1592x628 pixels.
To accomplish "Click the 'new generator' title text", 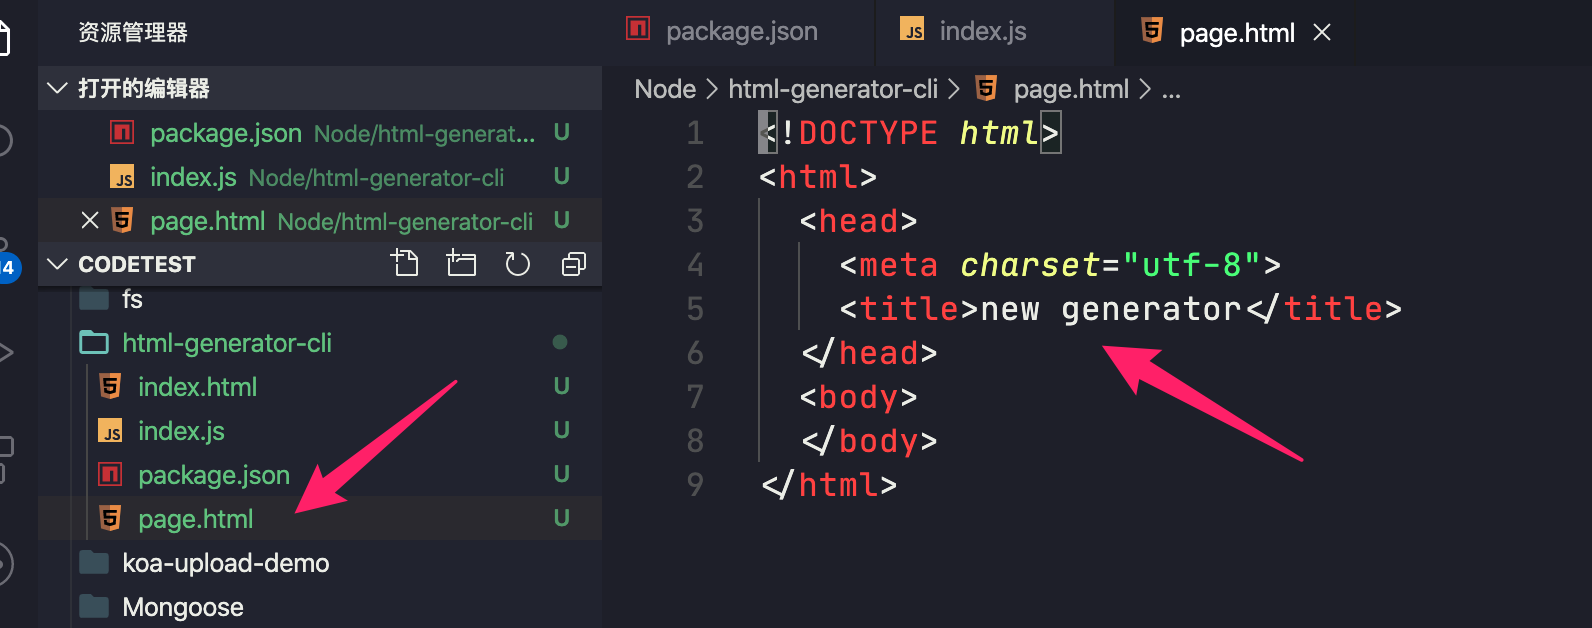I will click(x=1111, y=309).
